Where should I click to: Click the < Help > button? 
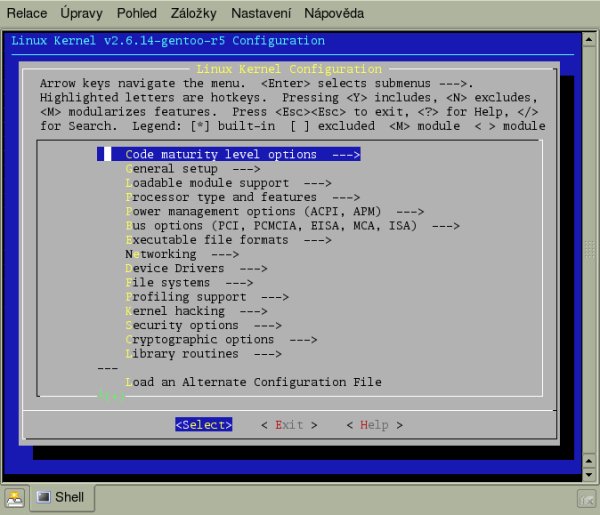tap(374, 425)
